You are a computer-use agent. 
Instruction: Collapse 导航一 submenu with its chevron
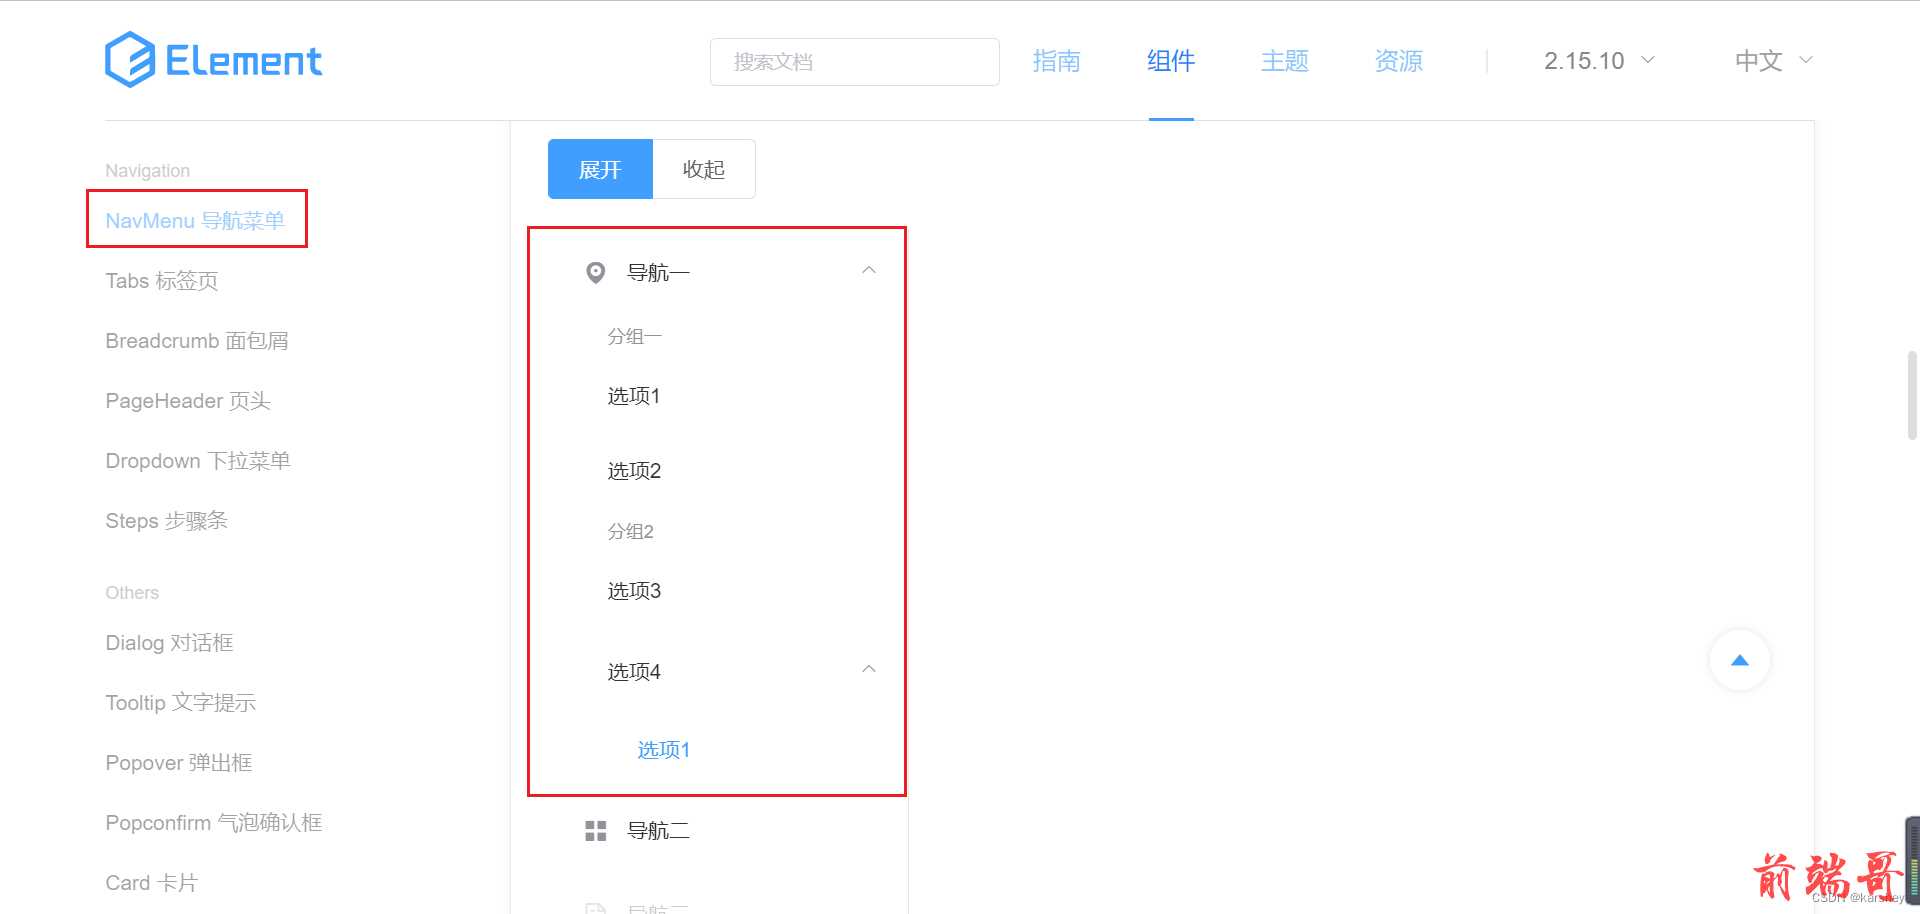pos(869,270)
